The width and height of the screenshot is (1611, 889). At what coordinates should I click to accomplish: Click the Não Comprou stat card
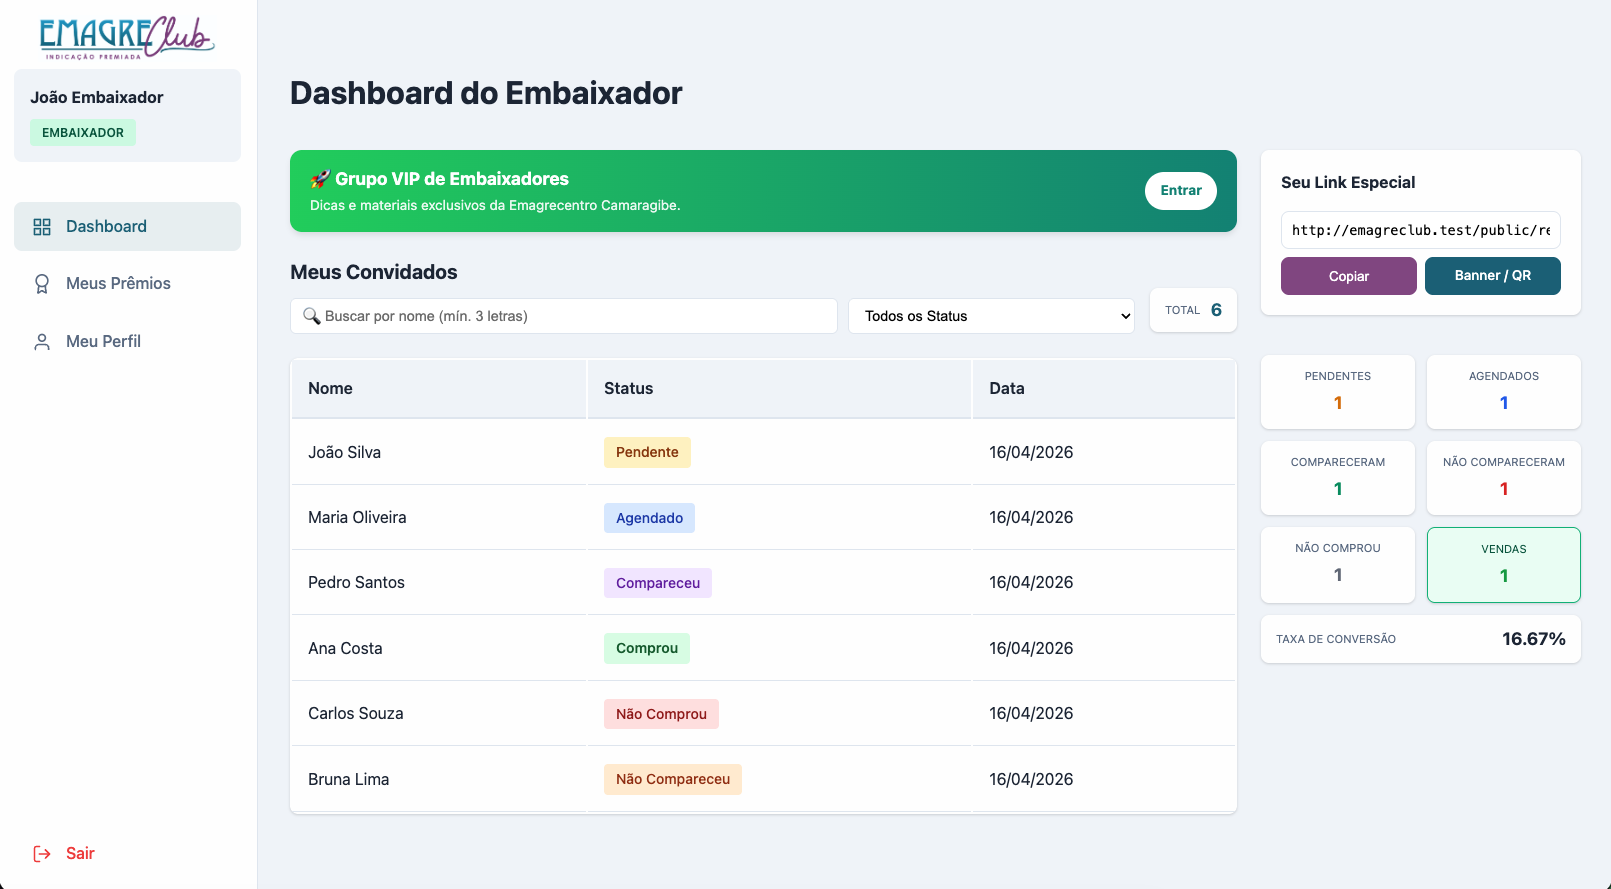click(1338, 565)
